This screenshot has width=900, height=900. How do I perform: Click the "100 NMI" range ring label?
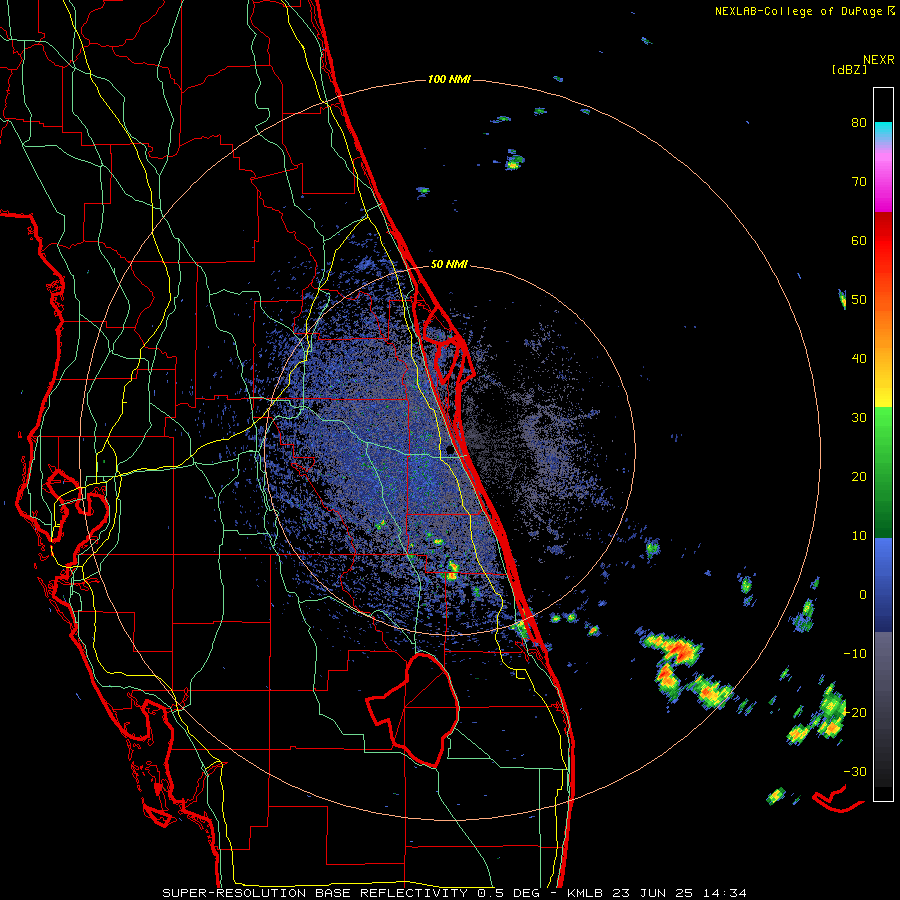coord(449,79)
